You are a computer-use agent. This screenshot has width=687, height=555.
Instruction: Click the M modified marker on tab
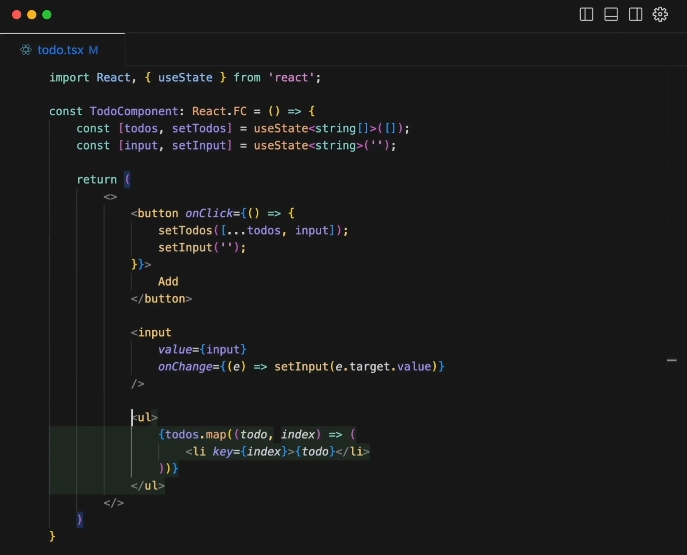[x=93, y=49]
